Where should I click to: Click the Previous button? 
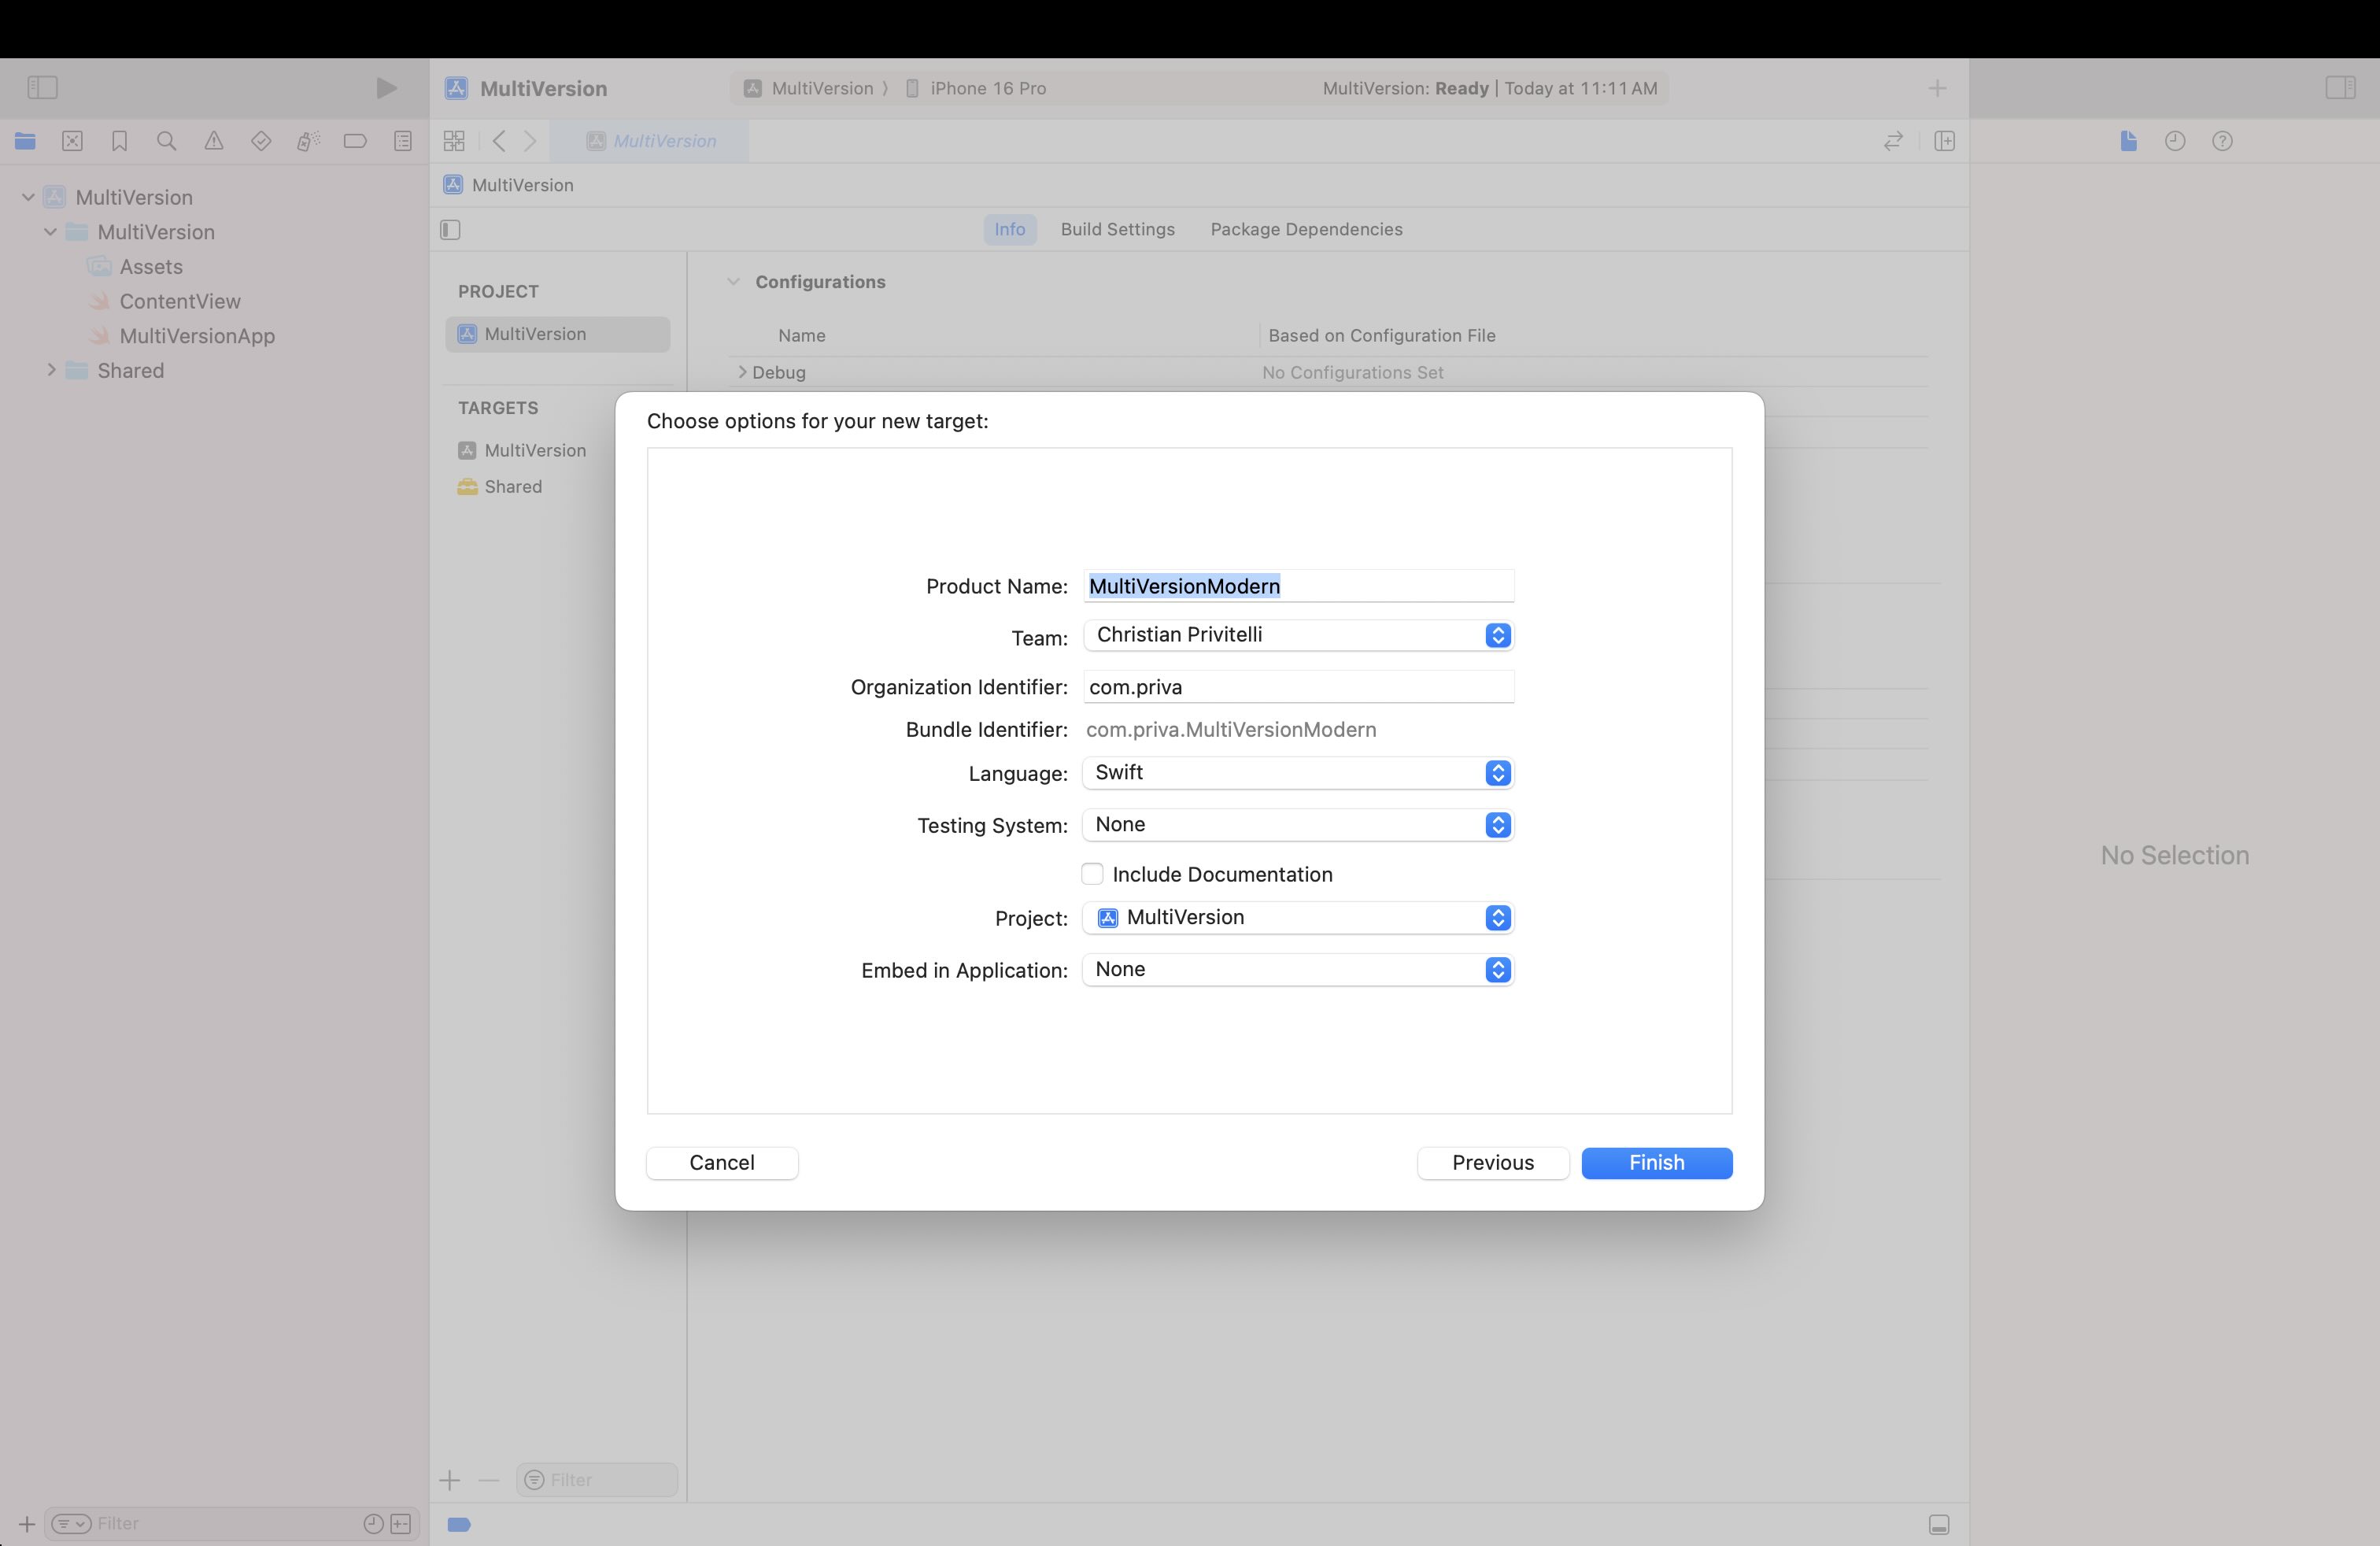1493,1163
